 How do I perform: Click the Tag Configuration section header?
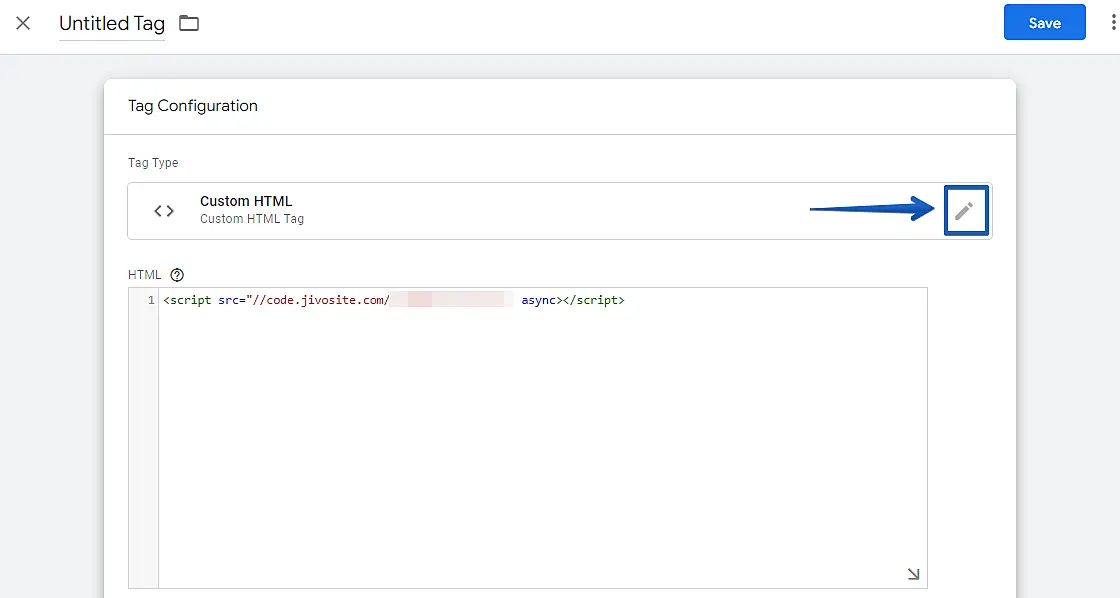tap(193, 106)
